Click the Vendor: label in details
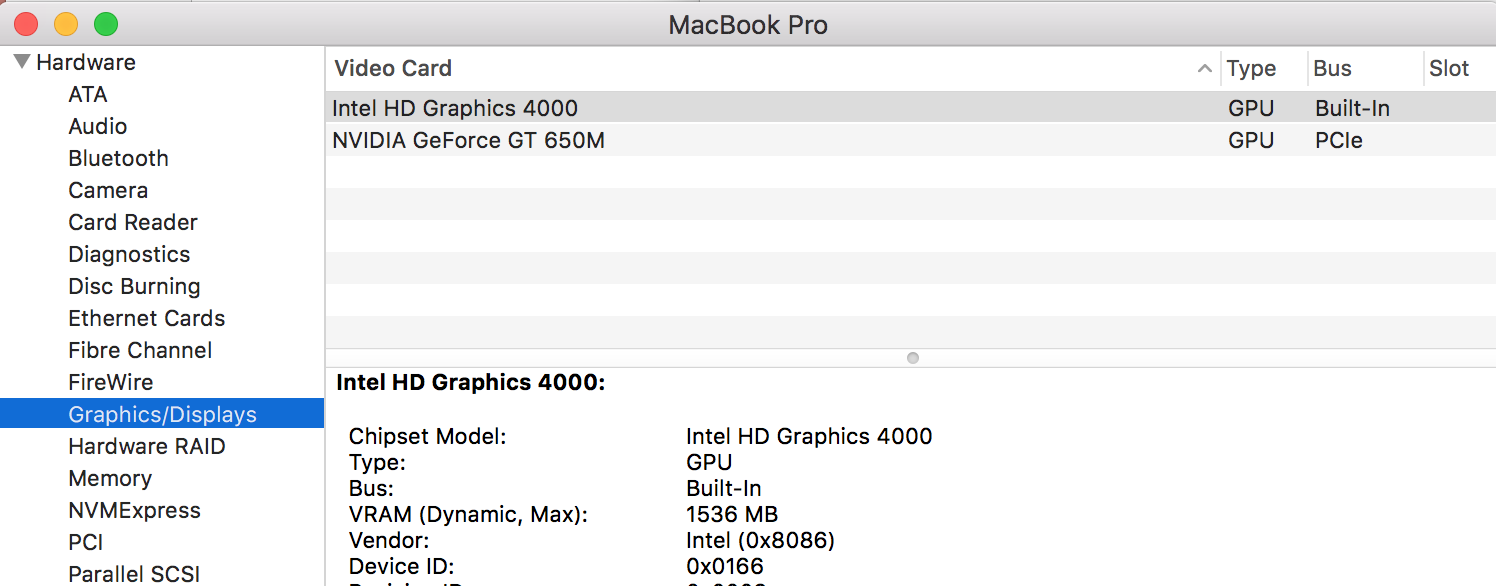 [x=389, y=540]
